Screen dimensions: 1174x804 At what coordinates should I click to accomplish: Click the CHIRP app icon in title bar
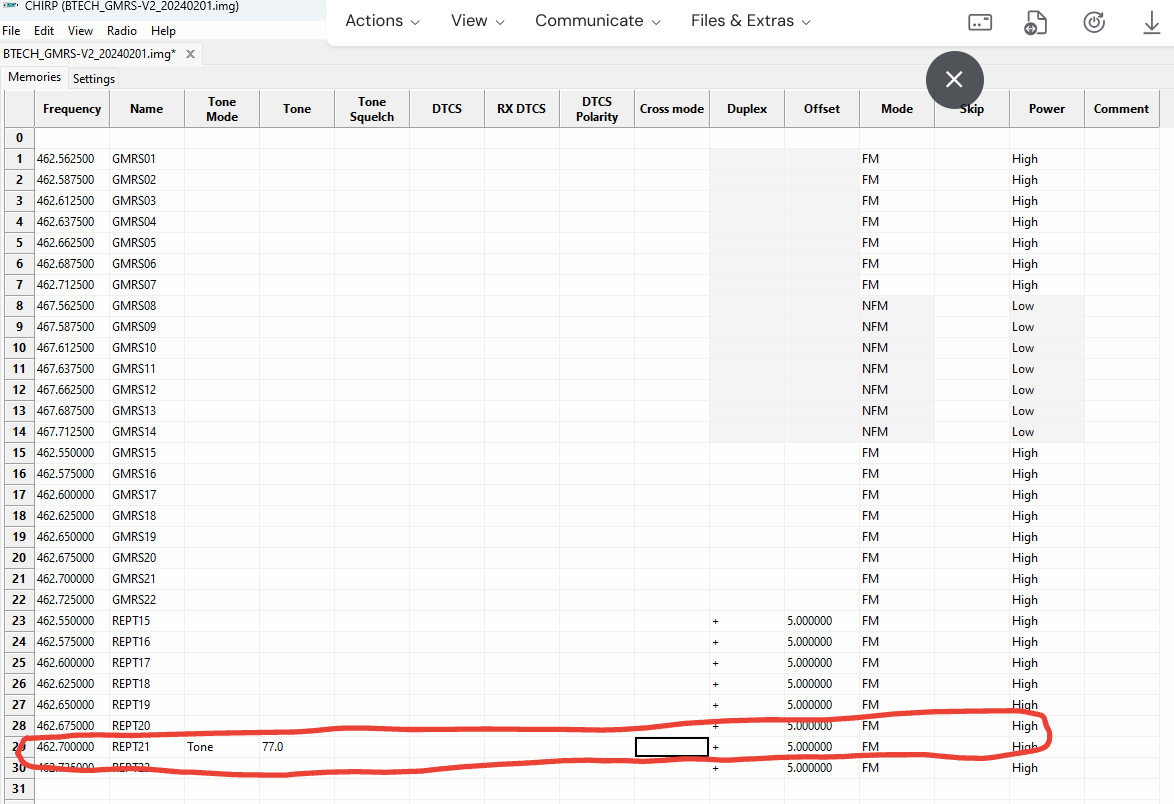[11, 6]
